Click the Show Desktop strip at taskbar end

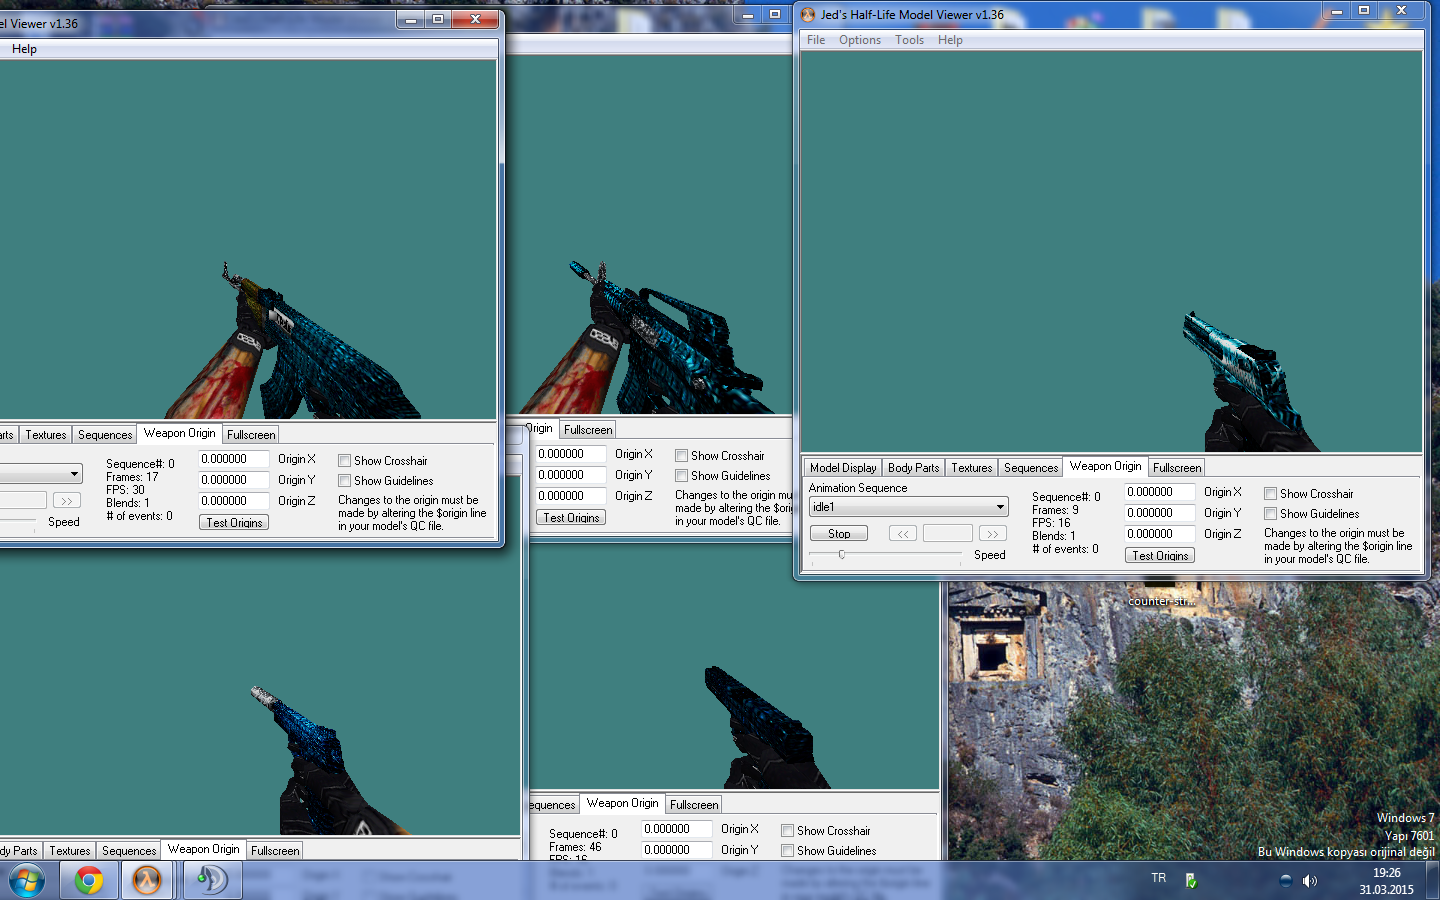coord(1432,881)
